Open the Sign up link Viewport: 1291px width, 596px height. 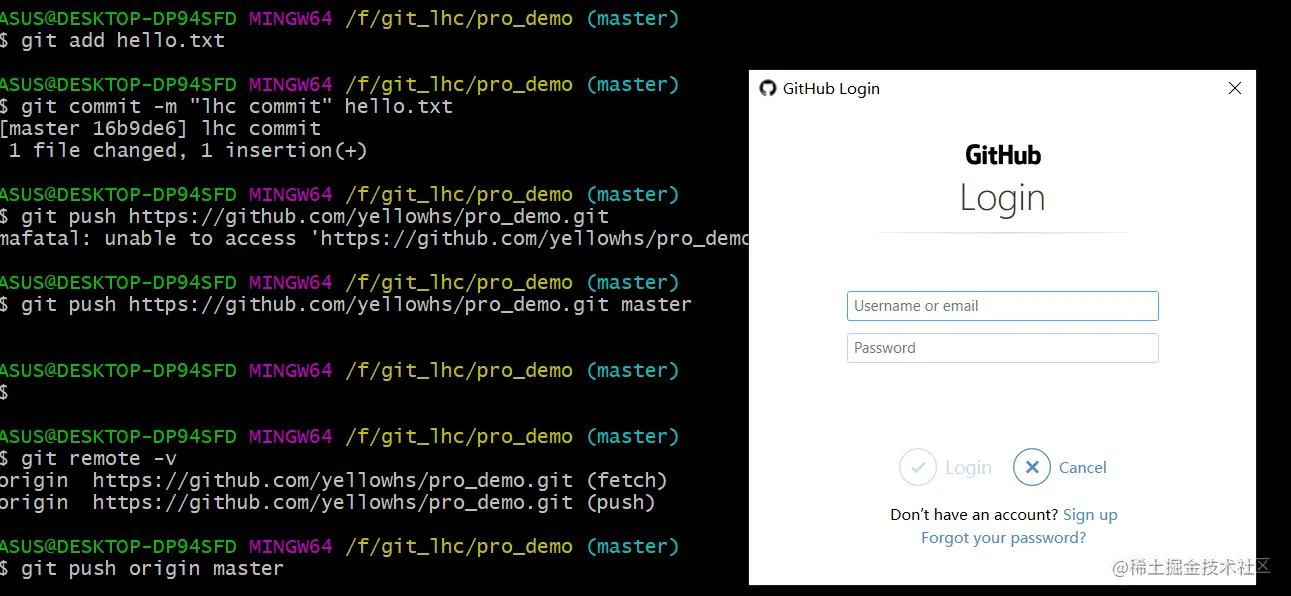click(x=1090, y=515)
